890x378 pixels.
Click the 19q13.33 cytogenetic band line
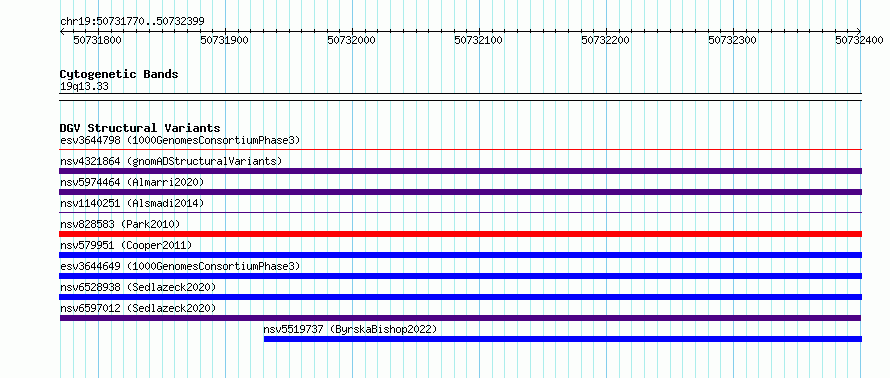[461, 97]
